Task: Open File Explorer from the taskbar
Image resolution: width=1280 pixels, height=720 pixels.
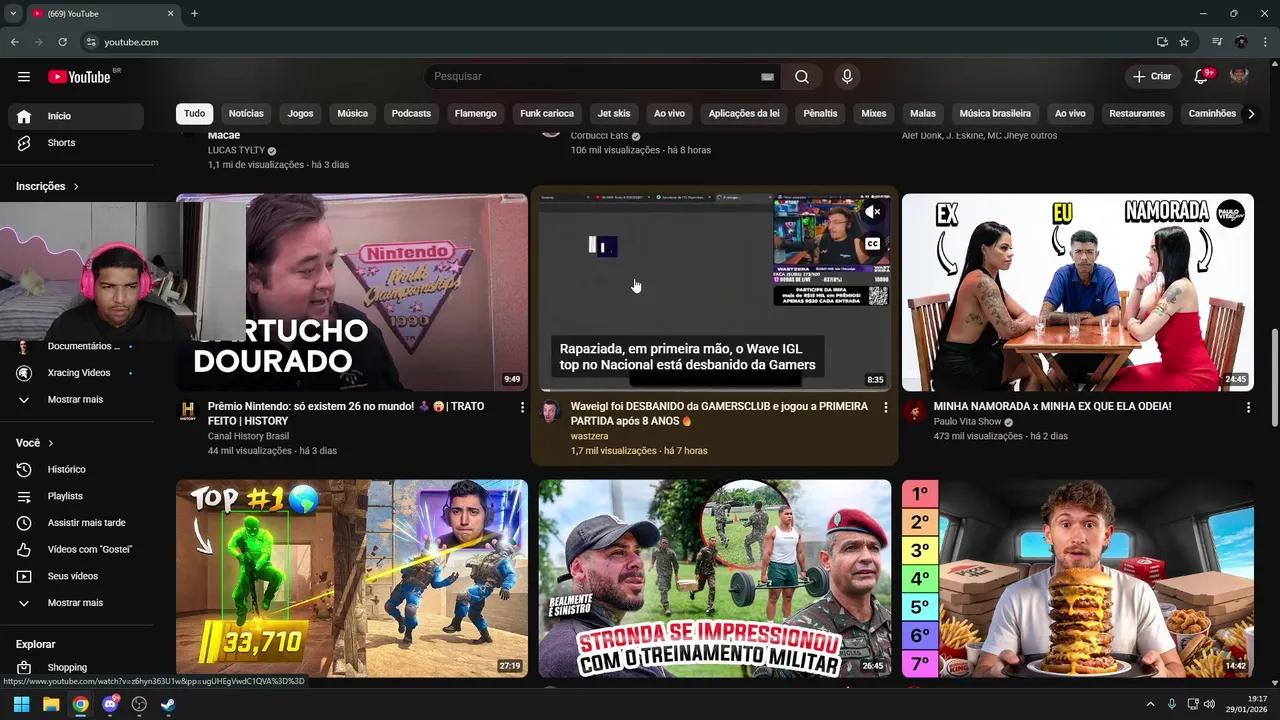Action: 51,704
